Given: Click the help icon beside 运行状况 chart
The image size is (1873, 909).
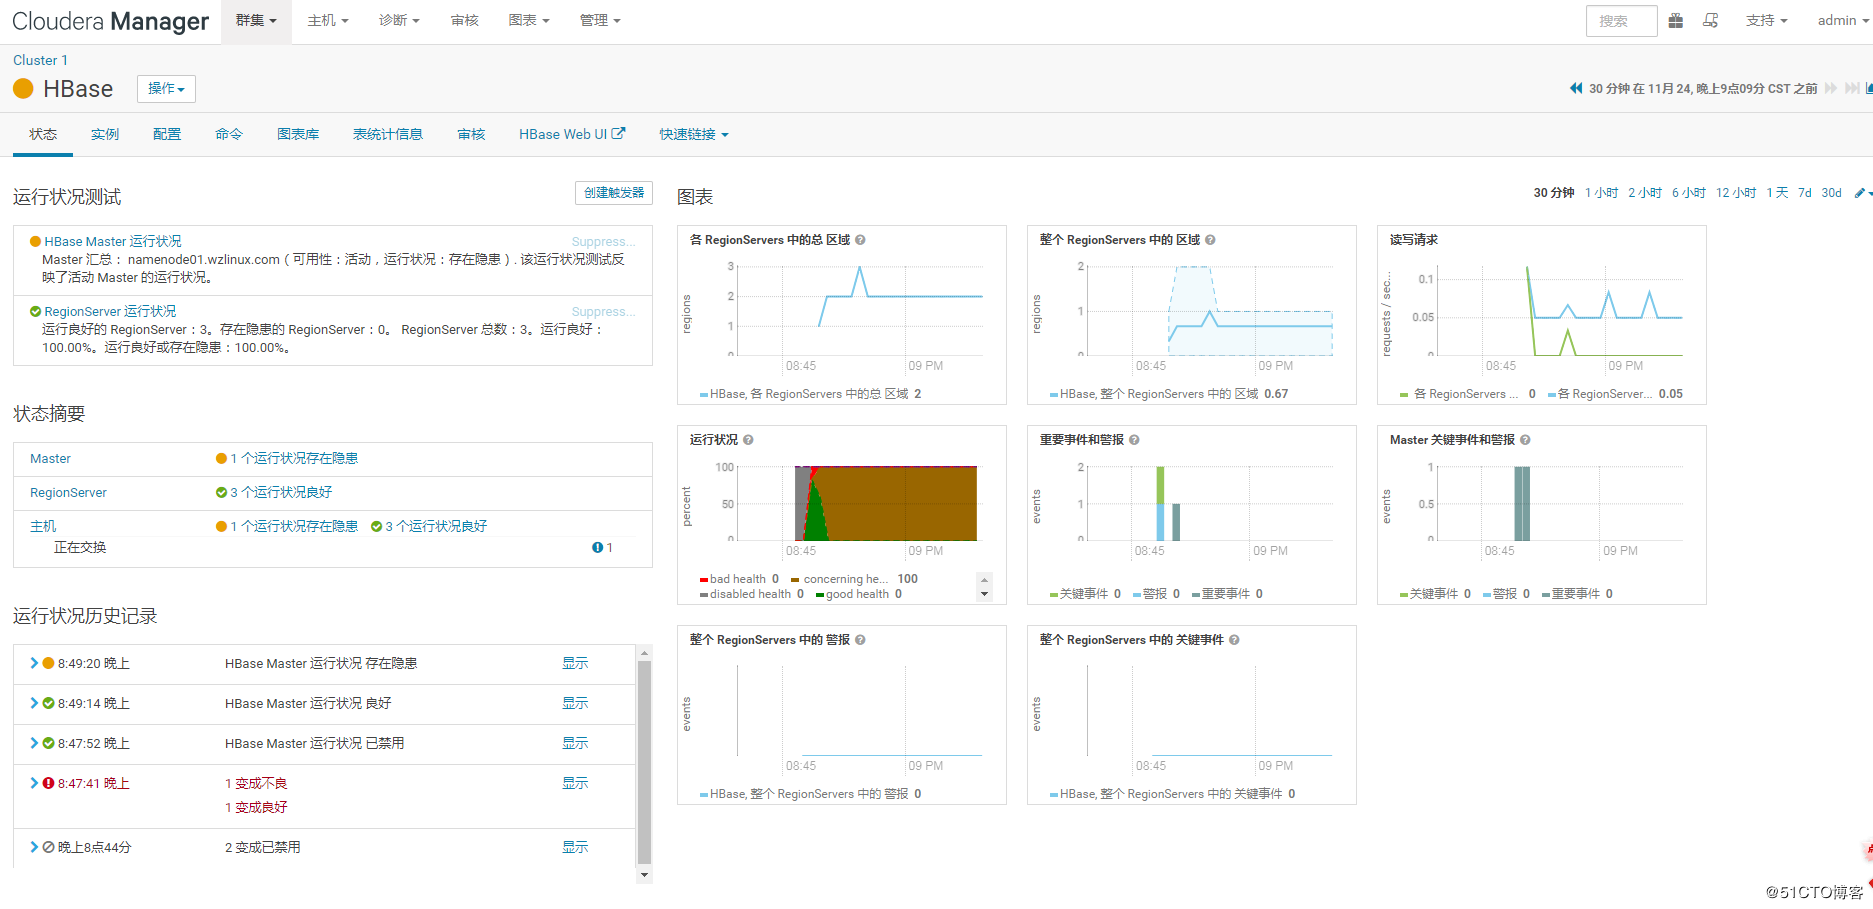Looking at the screenshot, I should (748, 440).
